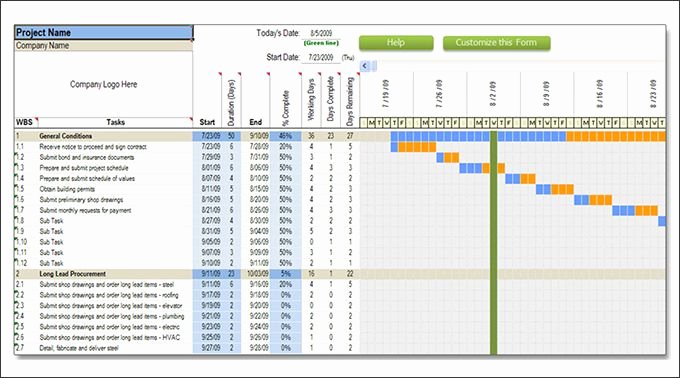Viewport: 680px width, 378px height.
Task: Select shop drawings long lead items - plumbing
Action: pyautogui.click(x=112, y=316)
